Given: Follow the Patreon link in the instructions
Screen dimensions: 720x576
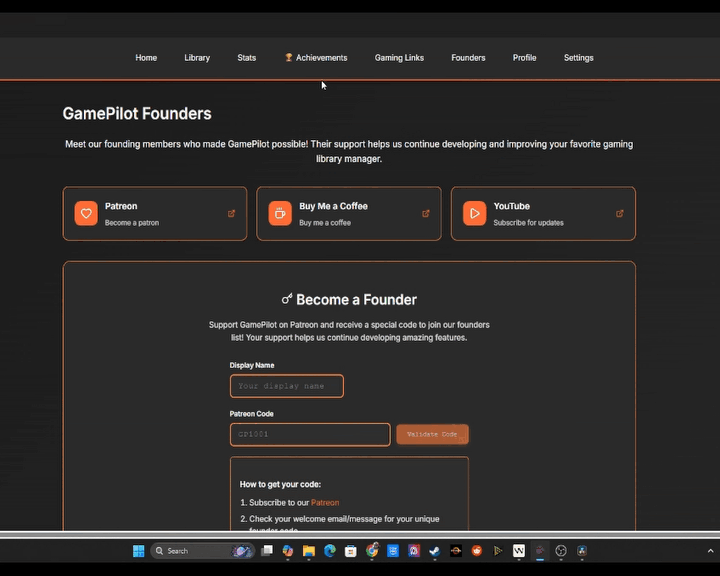Looking at the screenshot, I should 325,503.
